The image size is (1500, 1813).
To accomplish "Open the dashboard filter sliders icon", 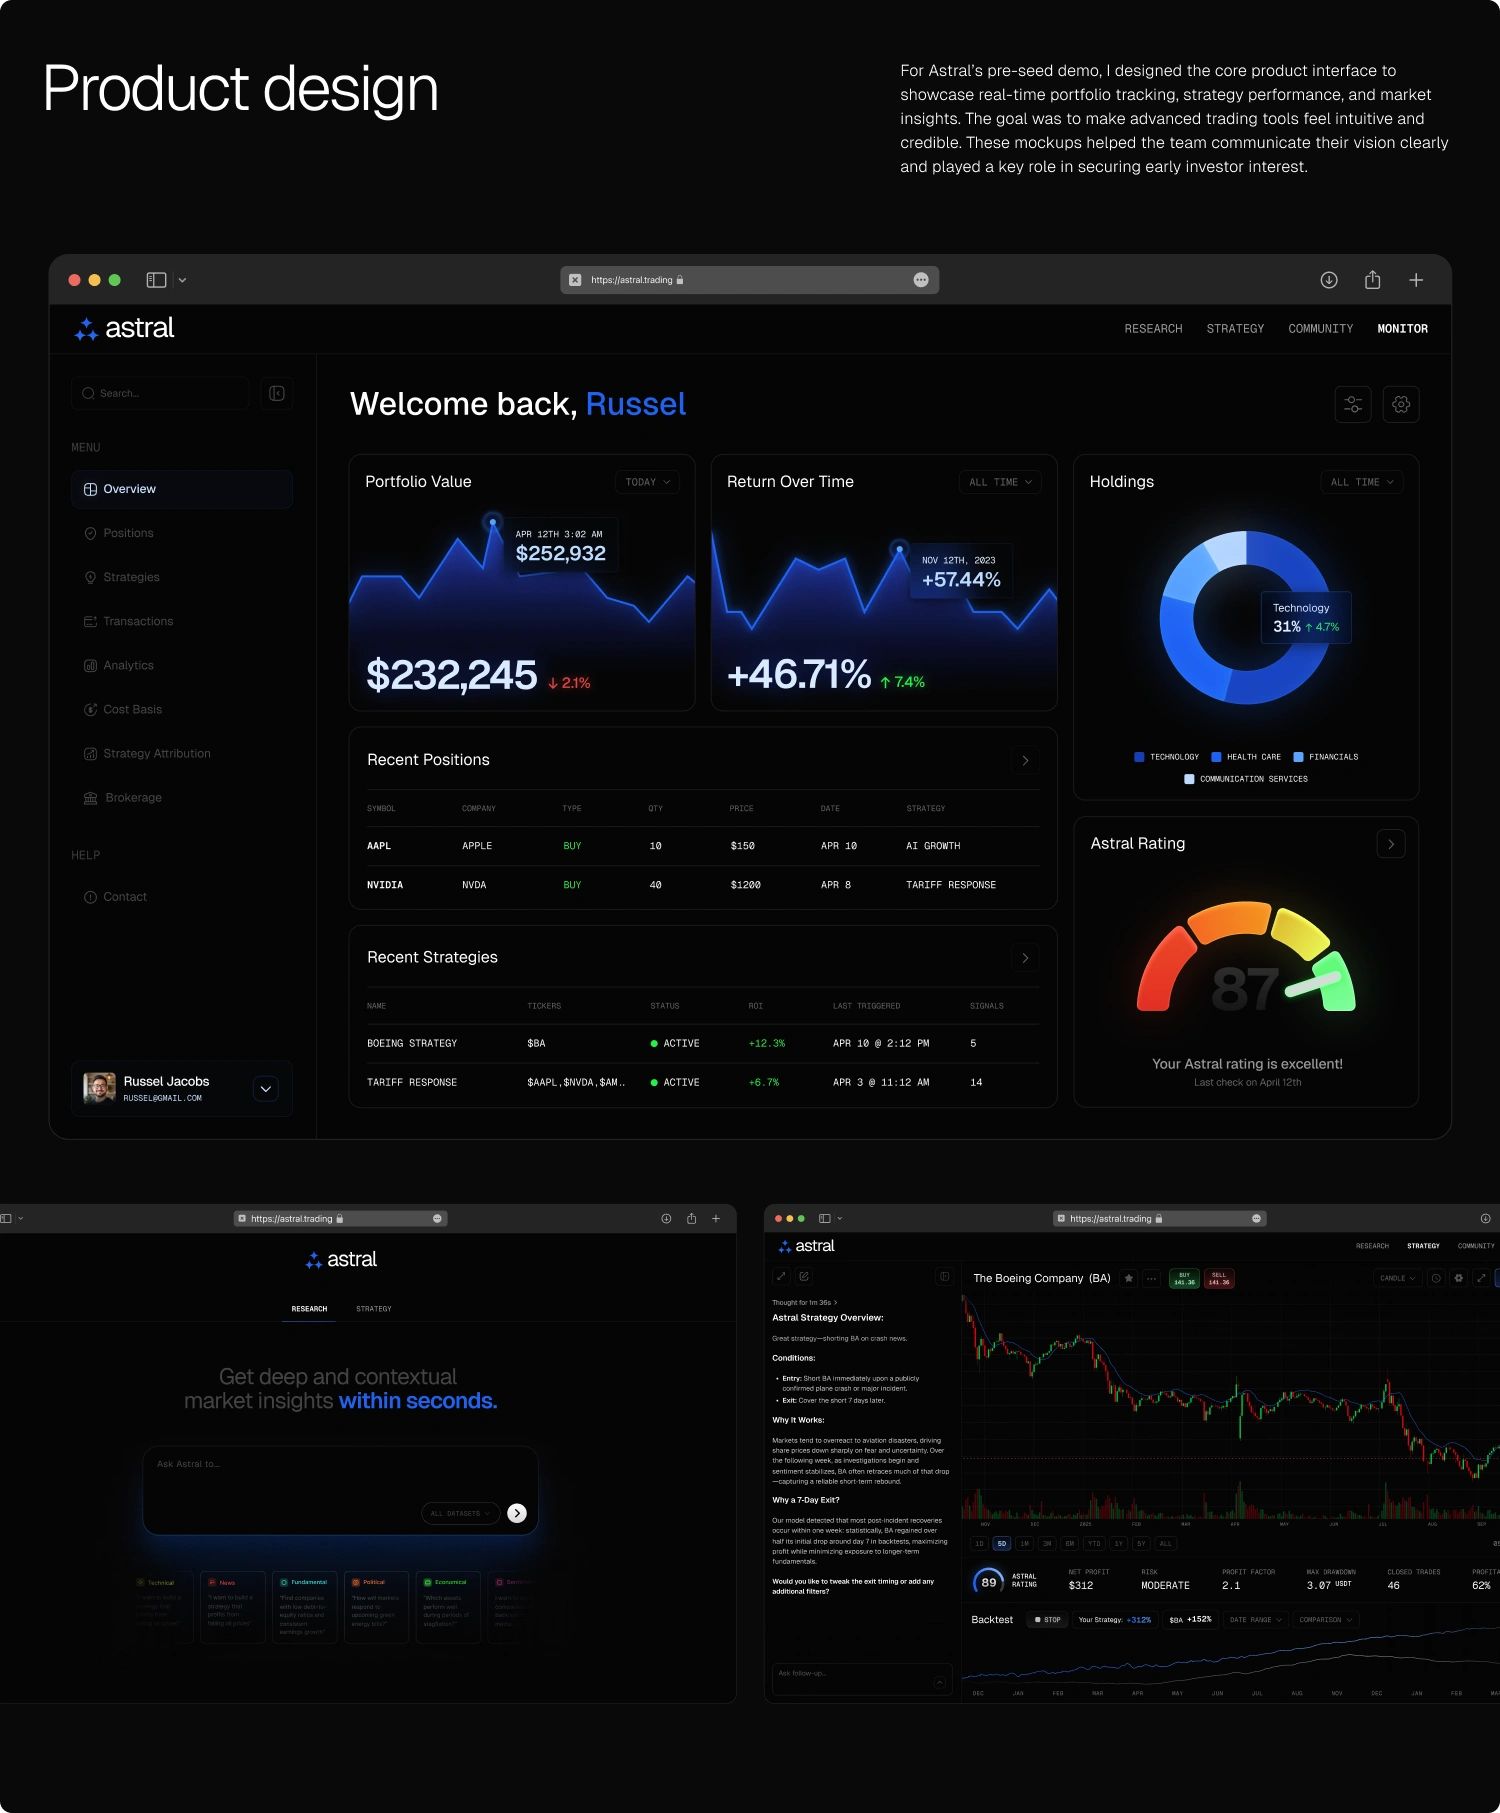I will 1353,404.
